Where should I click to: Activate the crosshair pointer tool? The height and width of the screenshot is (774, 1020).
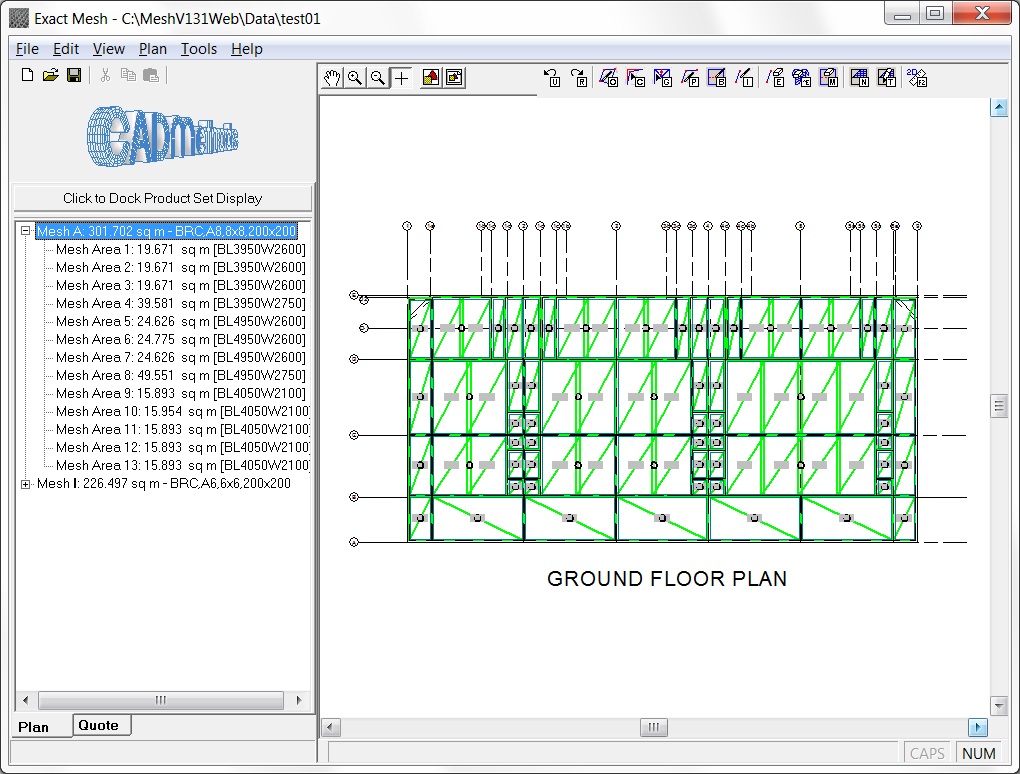pyautogui.click(x=401, y=78)
